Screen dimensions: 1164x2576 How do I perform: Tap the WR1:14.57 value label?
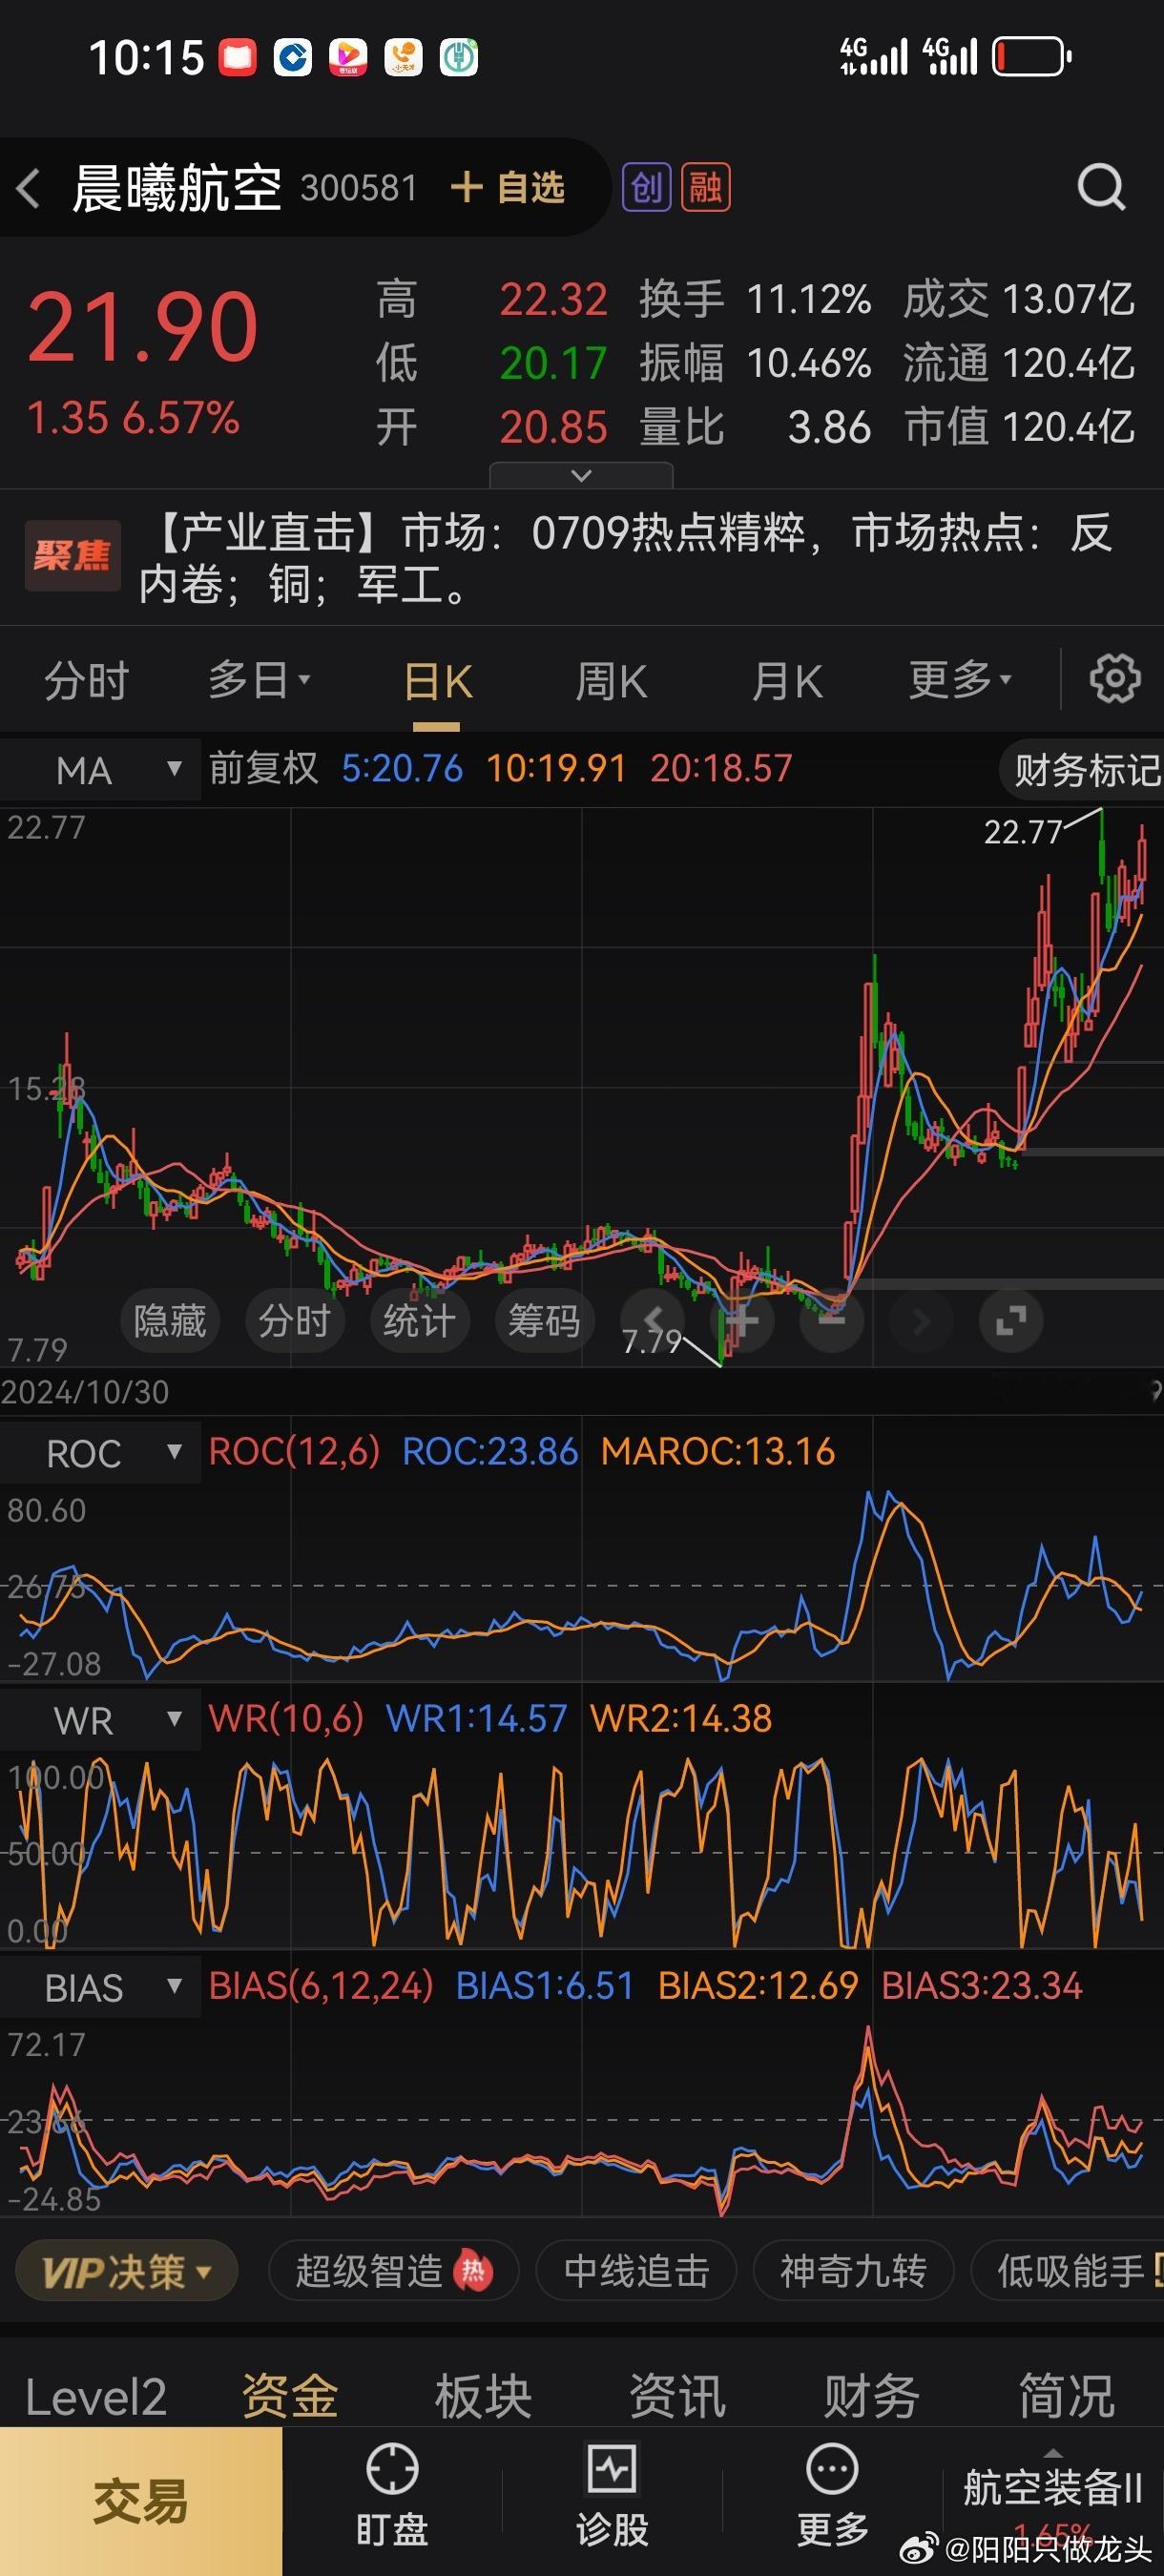pos(477,1719)
